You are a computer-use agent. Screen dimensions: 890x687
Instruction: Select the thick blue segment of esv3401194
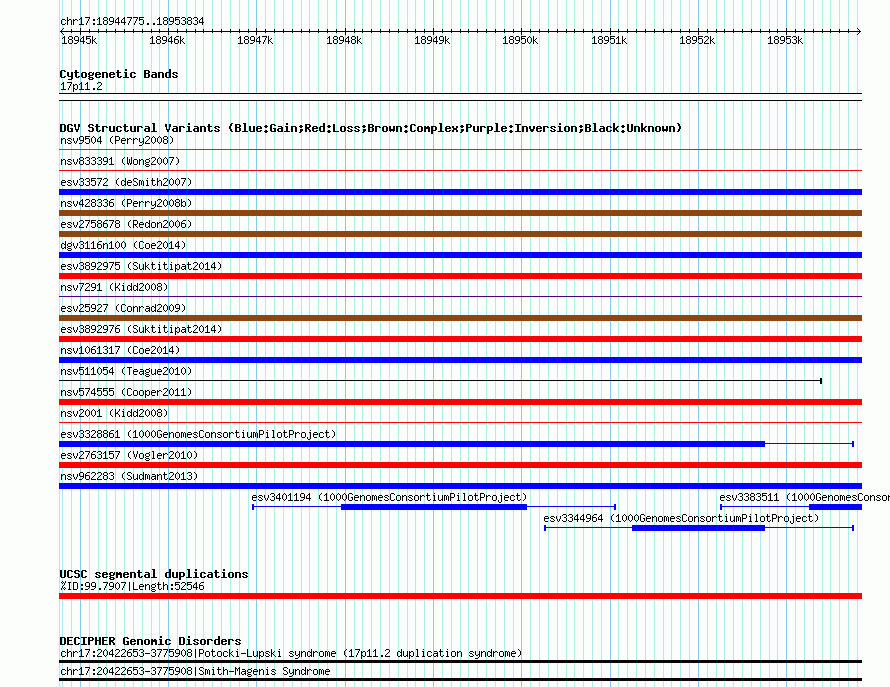click(x=434, y=507)
